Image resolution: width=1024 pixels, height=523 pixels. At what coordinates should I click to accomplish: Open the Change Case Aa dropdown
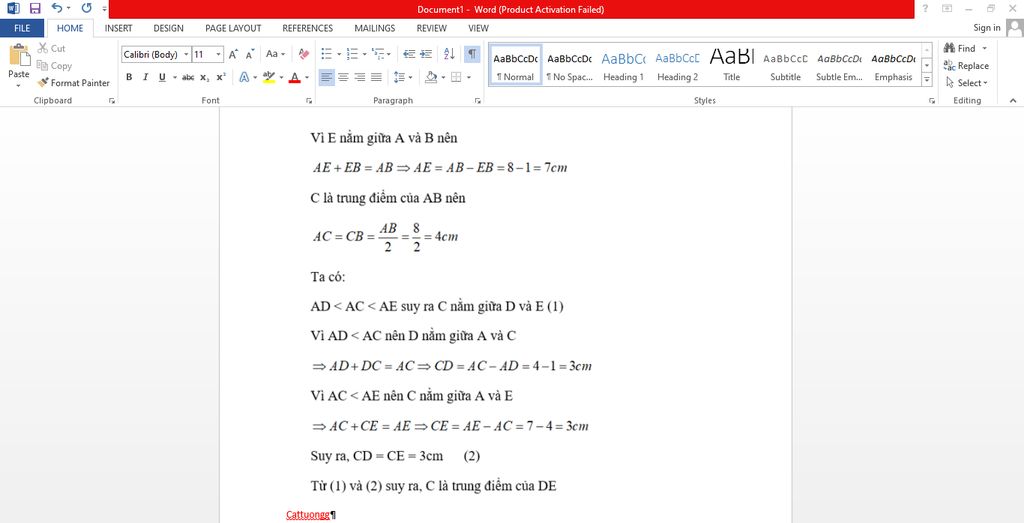click(276, 54)
